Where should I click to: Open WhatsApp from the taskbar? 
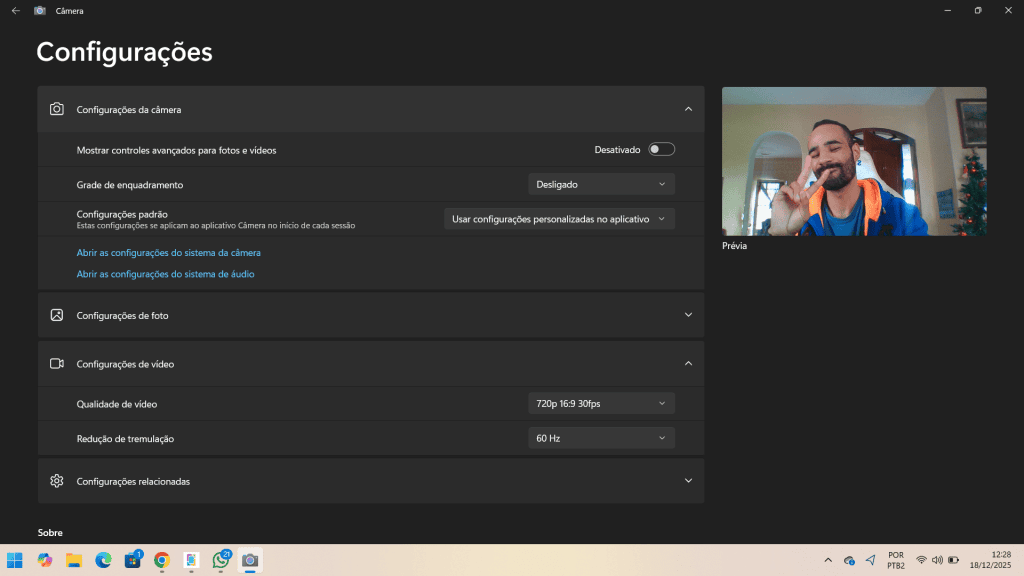pos(221,560)
